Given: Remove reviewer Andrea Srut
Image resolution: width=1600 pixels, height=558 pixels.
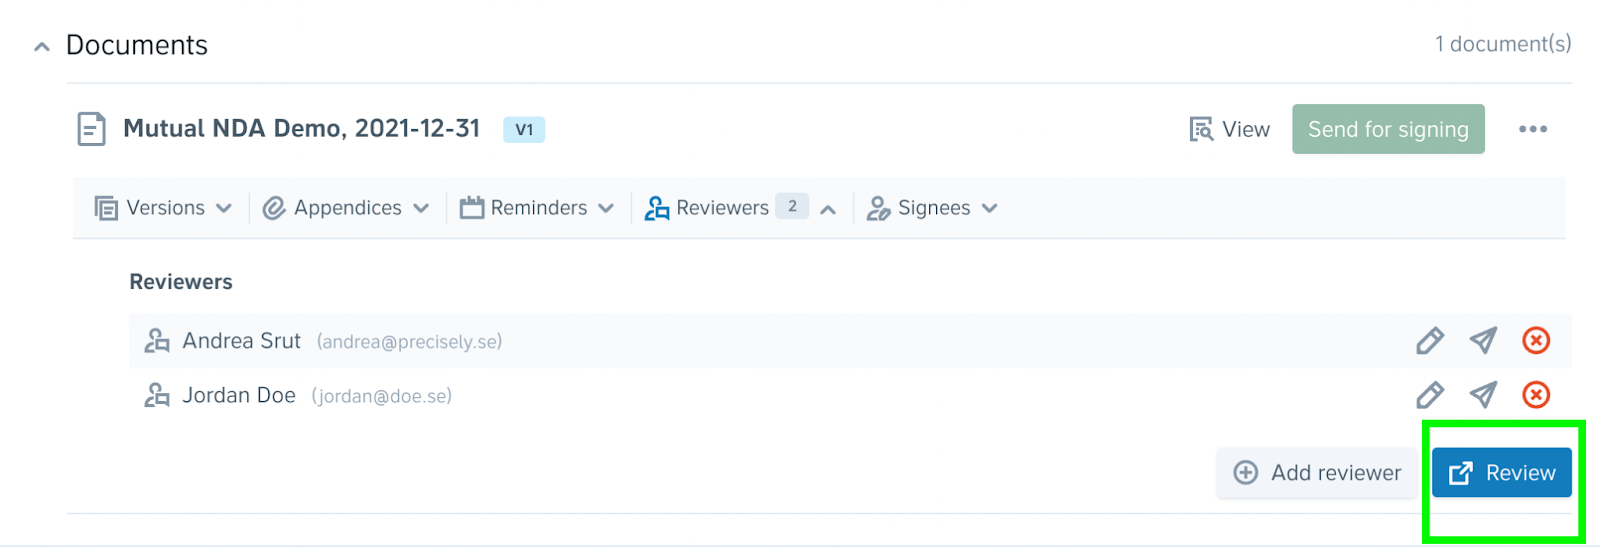Looking at the screenshot, I should [x=1536, y=341].
